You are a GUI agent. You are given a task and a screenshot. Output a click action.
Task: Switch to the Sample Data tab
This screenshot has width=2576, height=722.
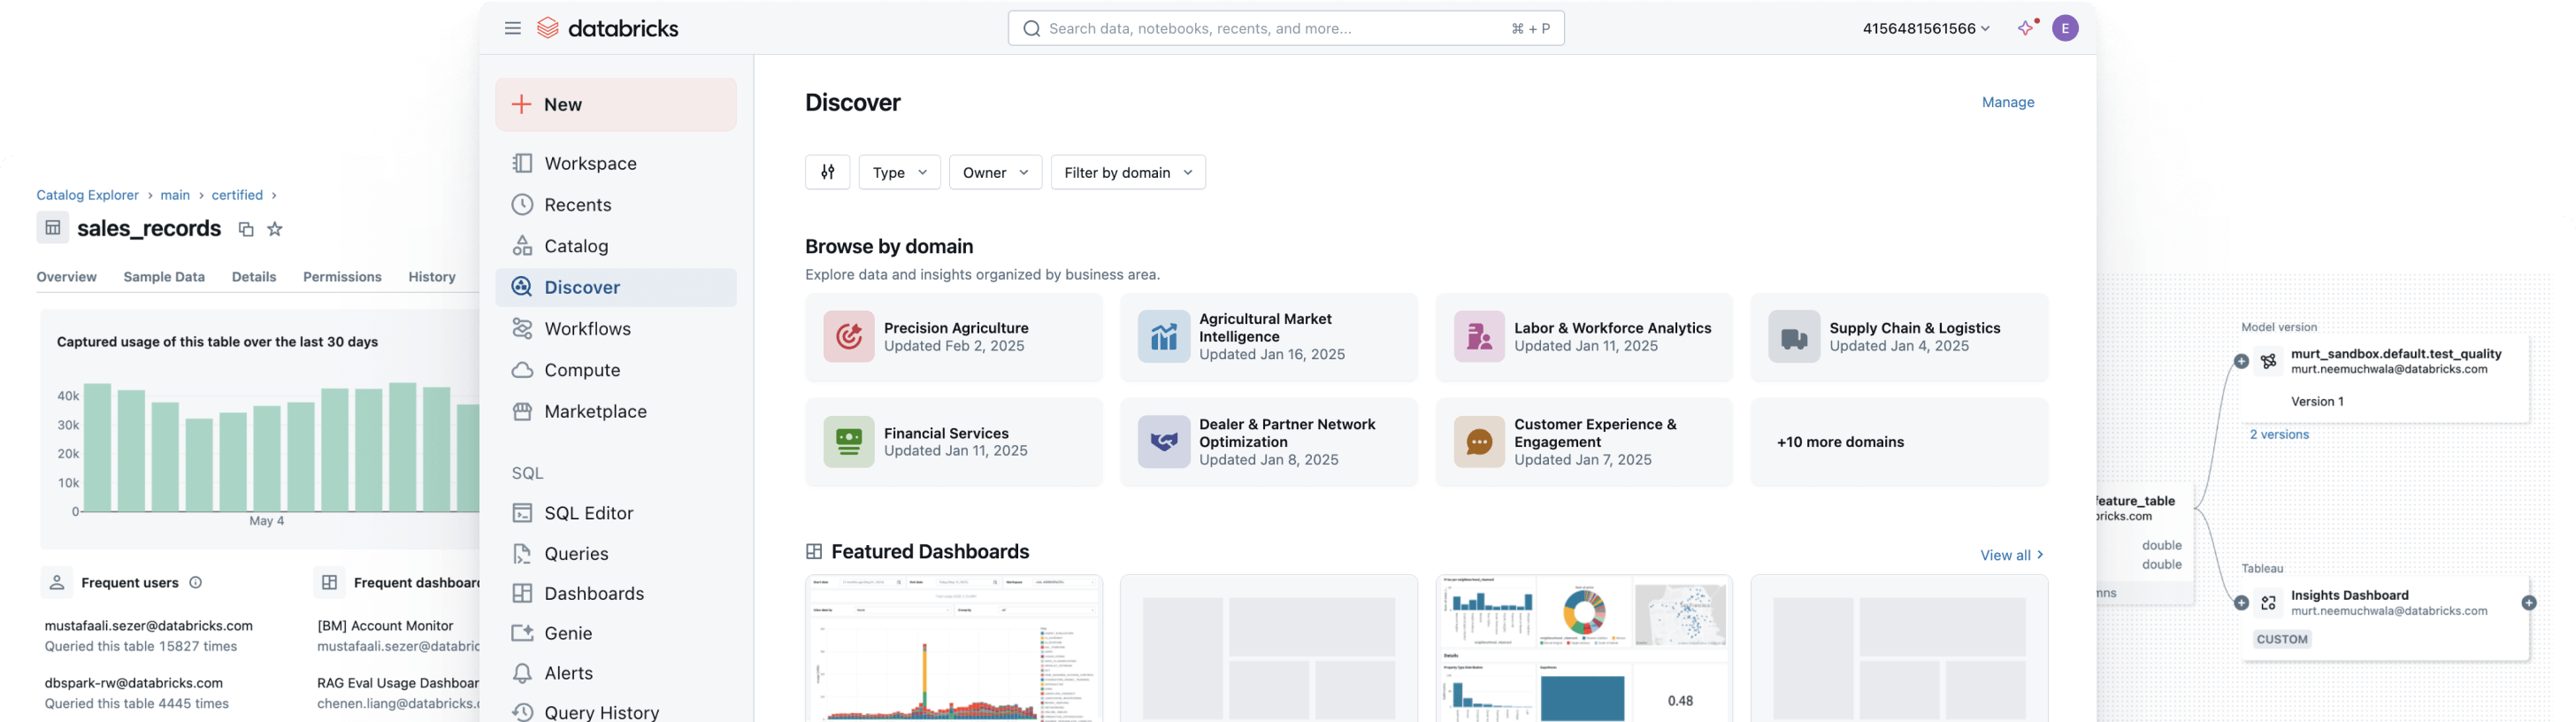(164, 277)
